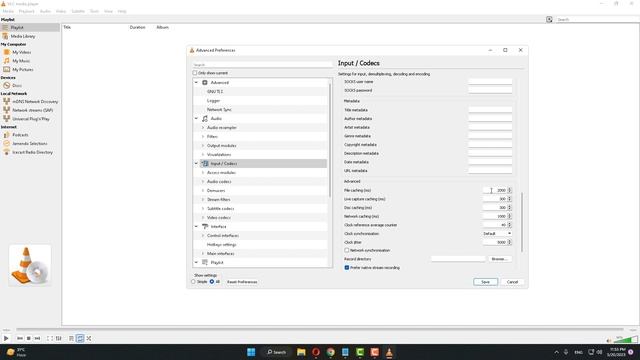The height and width of the screenshot is (360, 640).
Task: Open the Playback menu
Action: coord(27,11)
